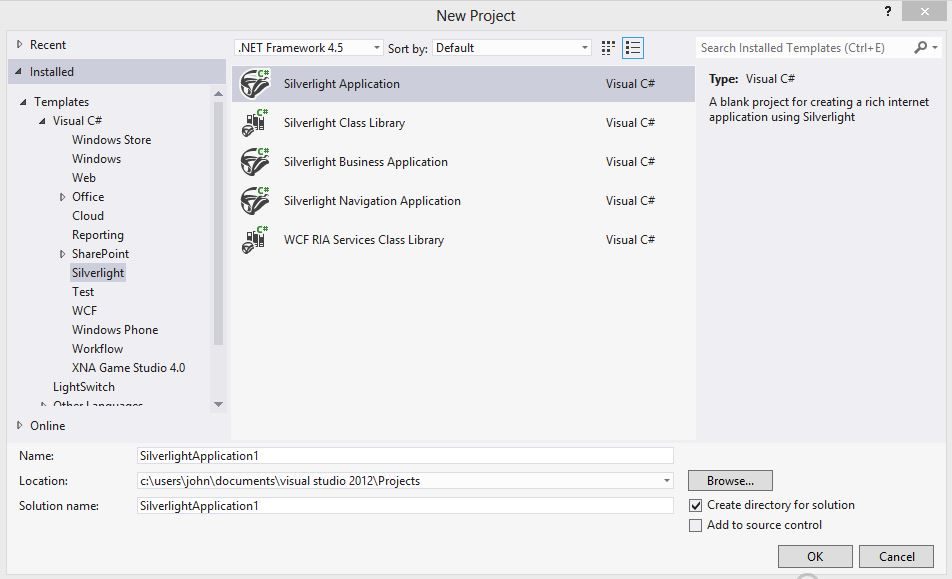Image resolution: width=952 pixels, height=579 pixels.
Task: Select Silverlight Application template text
Action: click(x=341, y=84)
